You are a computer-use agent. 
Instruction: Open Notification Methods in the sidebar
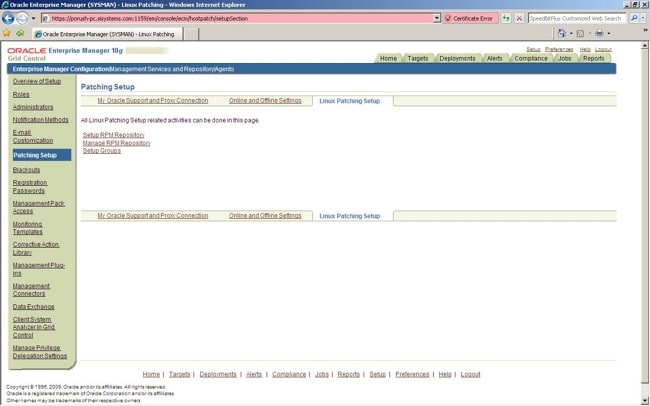(x=40, y=119)
